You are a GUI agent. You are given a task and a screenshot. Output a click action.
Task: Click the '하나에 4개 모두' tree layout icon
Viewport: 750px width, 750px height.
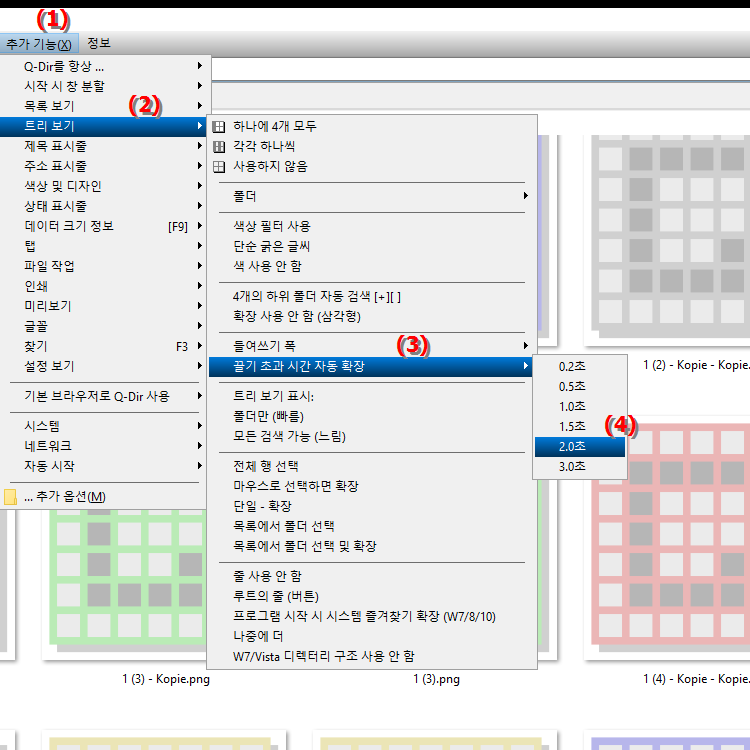(219, 127)
